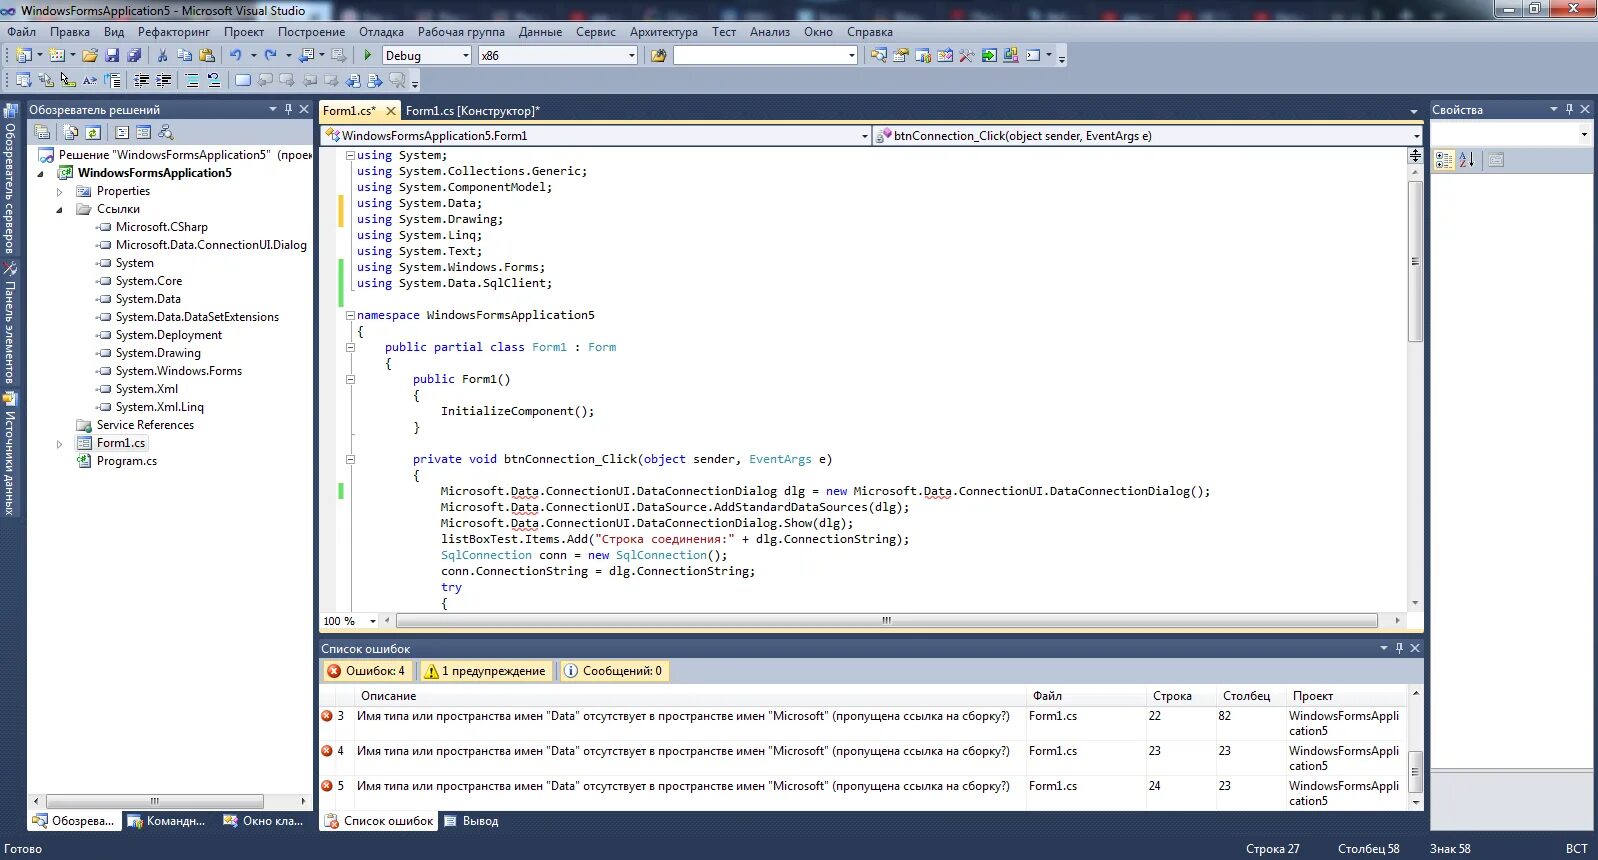Click Categorized view icon in Properties panel

[x=1444, y=160]
